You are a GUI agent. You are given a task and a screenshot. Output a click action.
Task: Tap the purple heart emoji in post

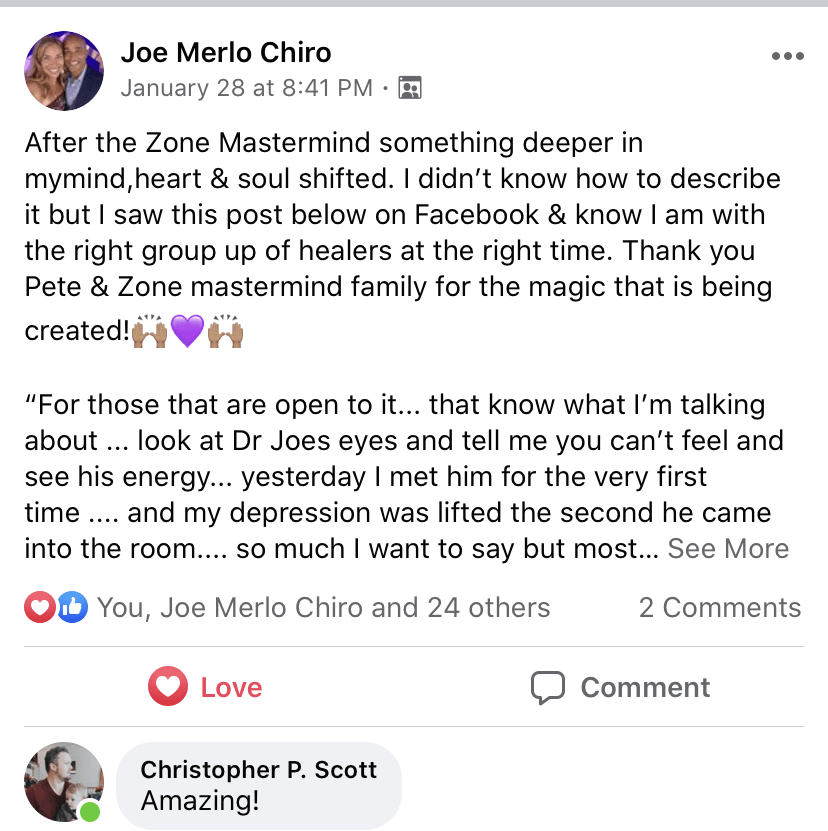[x=187, y=330]
